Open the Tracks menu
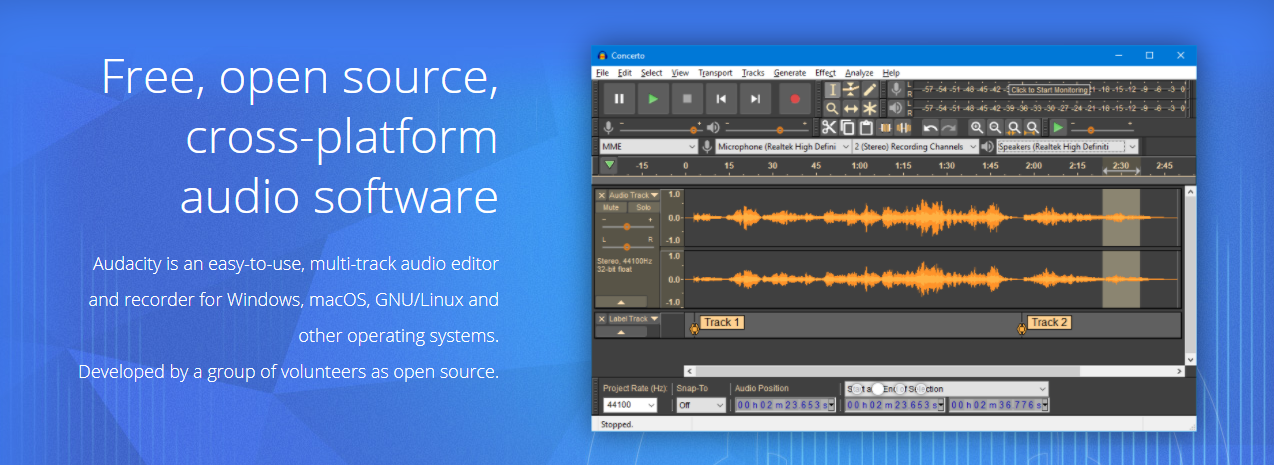The width and height of the screenshot is (1274, 465). click(x=753, y=72)
